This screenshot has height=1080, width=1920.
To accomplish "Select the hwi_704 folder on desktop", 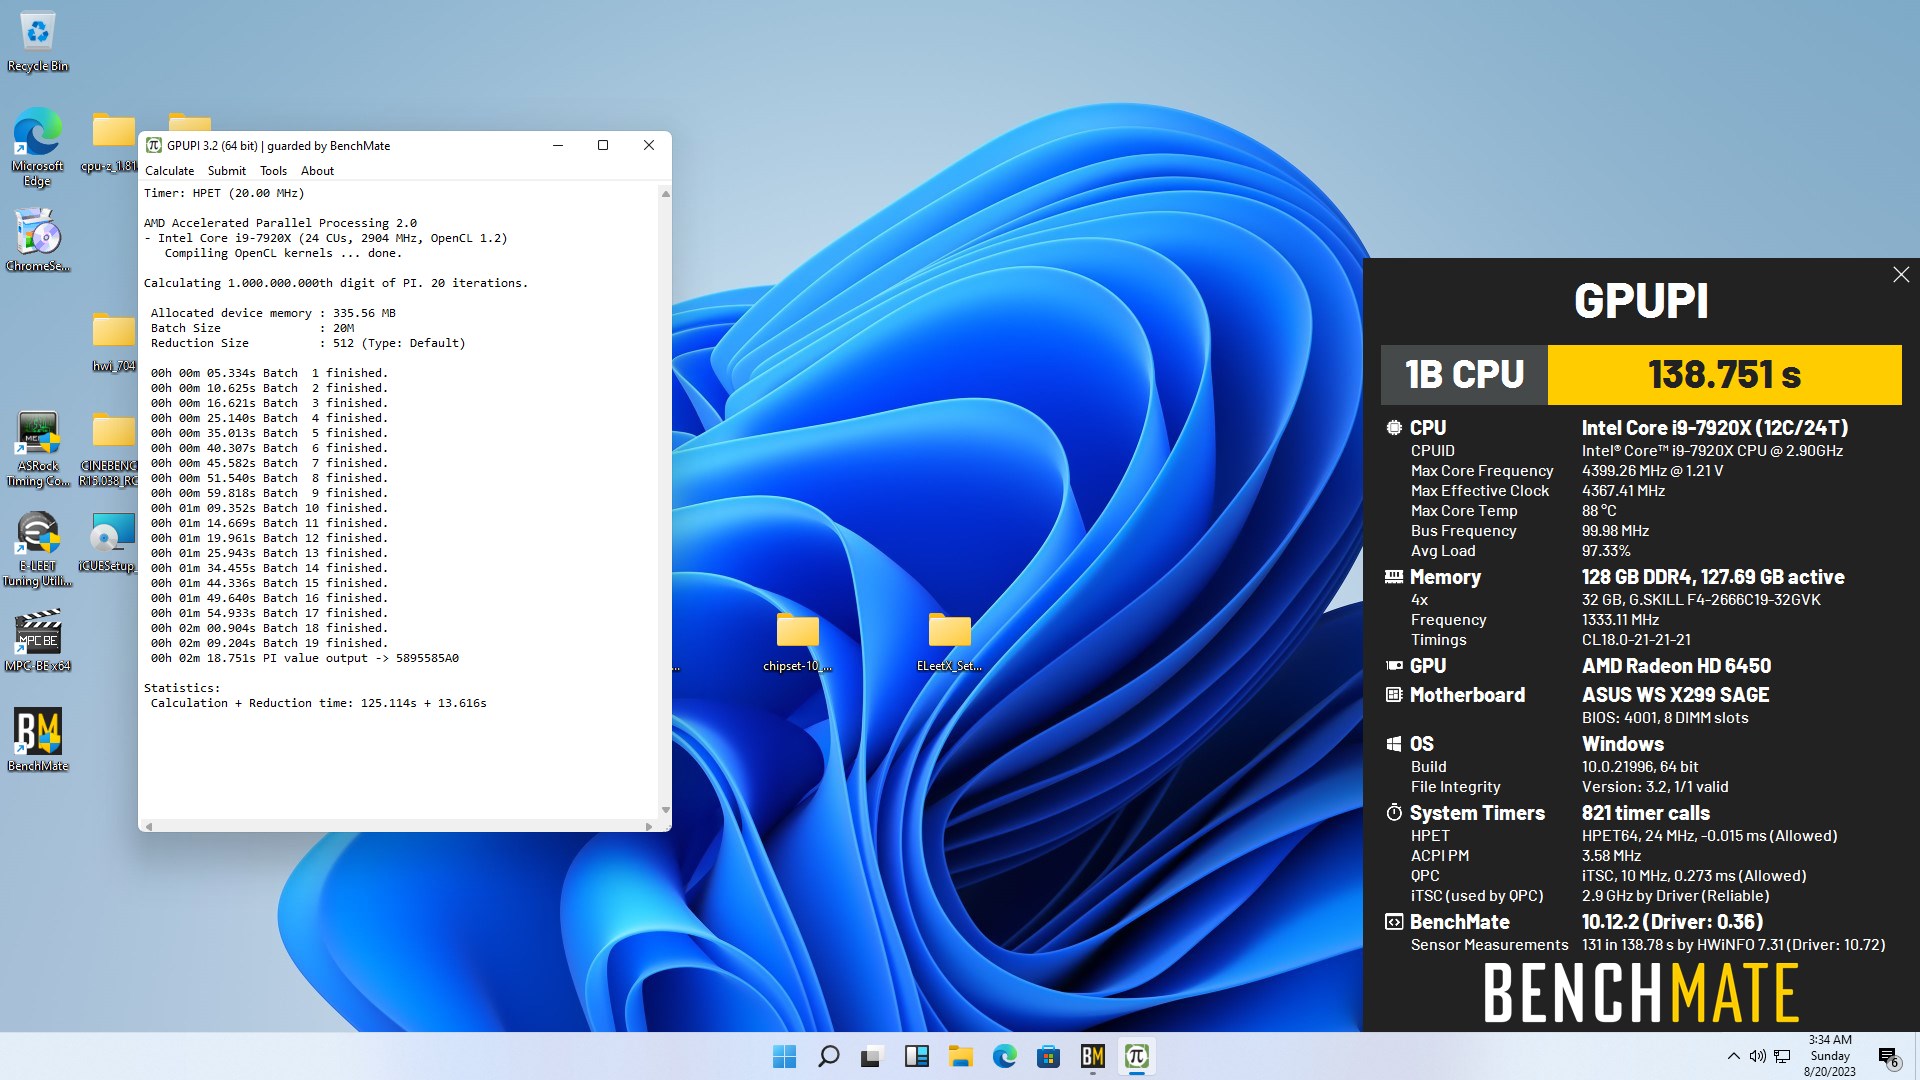I will pyautogui.click(x=113, y=342).
